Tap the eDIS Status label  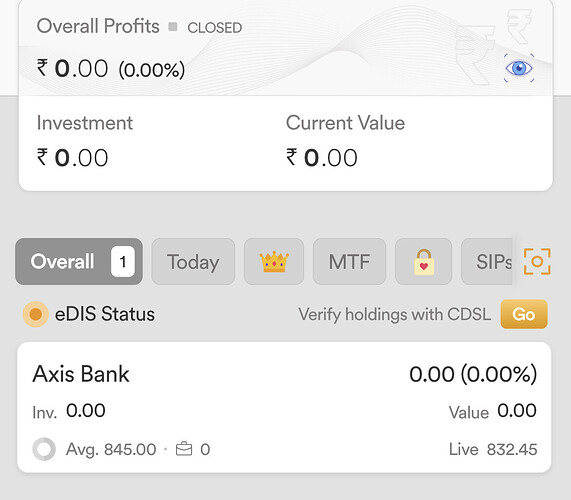(x=105, y=314)
